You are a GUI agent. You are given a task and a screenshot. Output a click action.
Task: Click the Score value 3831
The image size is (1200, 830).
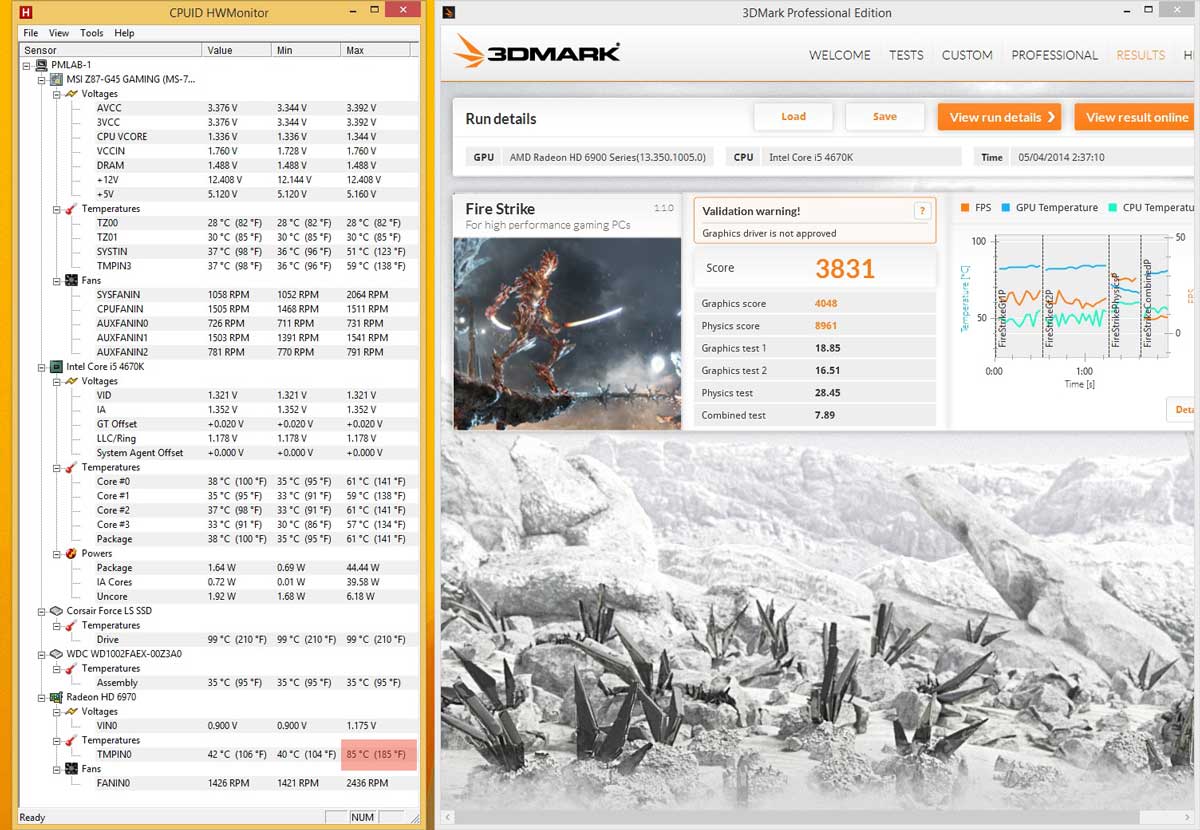click(x=845, y=268)
